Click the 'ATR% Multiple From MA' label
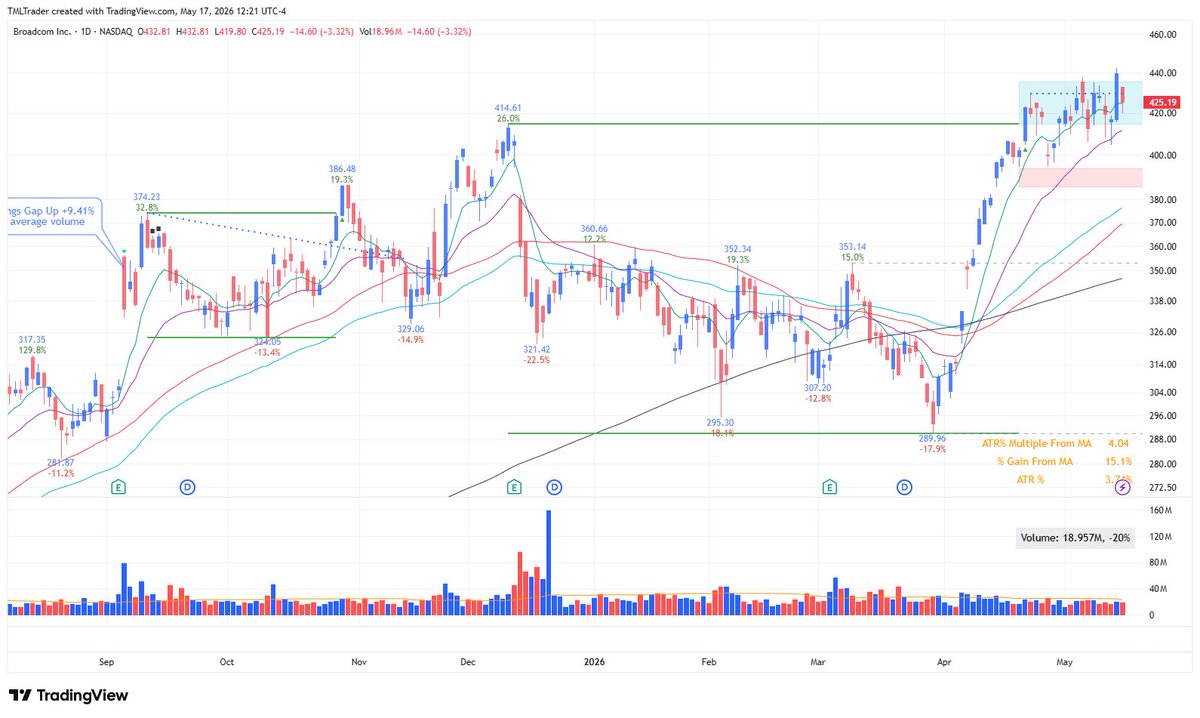 point(1038,443)
